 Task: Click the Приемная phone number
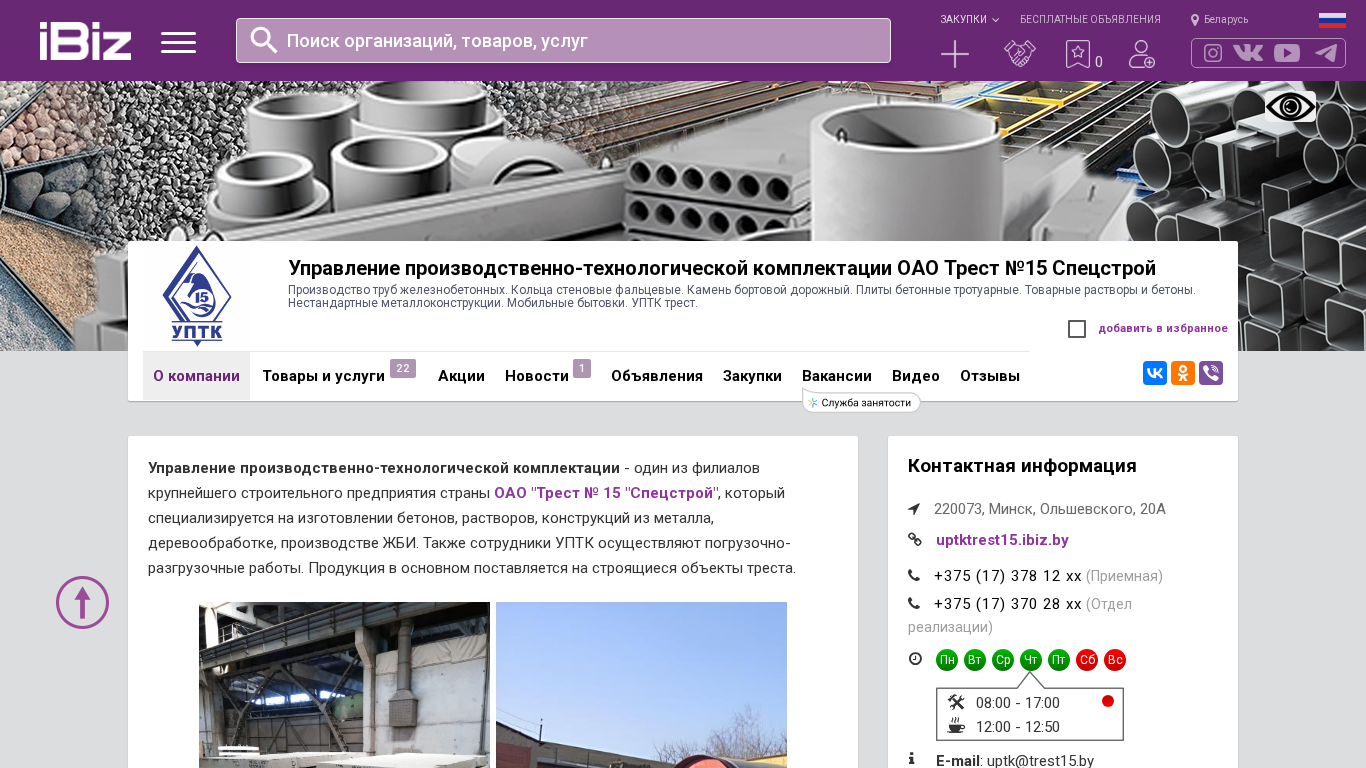(x=1008, y=576)
